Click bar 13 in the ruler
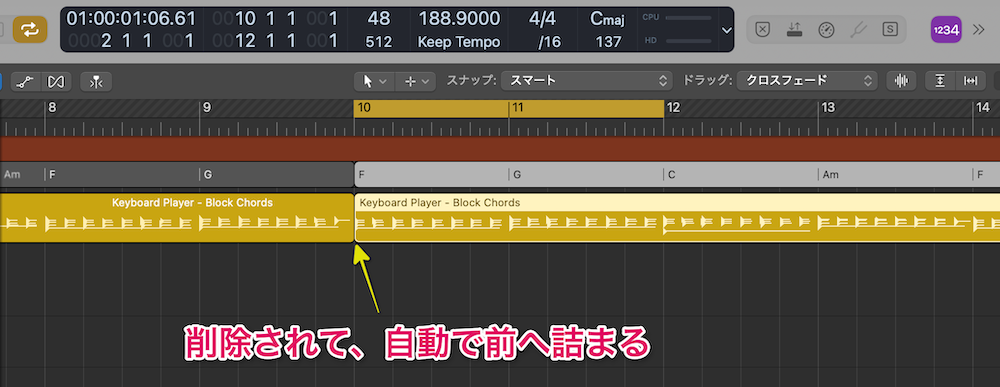Screen dimensions: 1000x387 [x=828, y=108]
